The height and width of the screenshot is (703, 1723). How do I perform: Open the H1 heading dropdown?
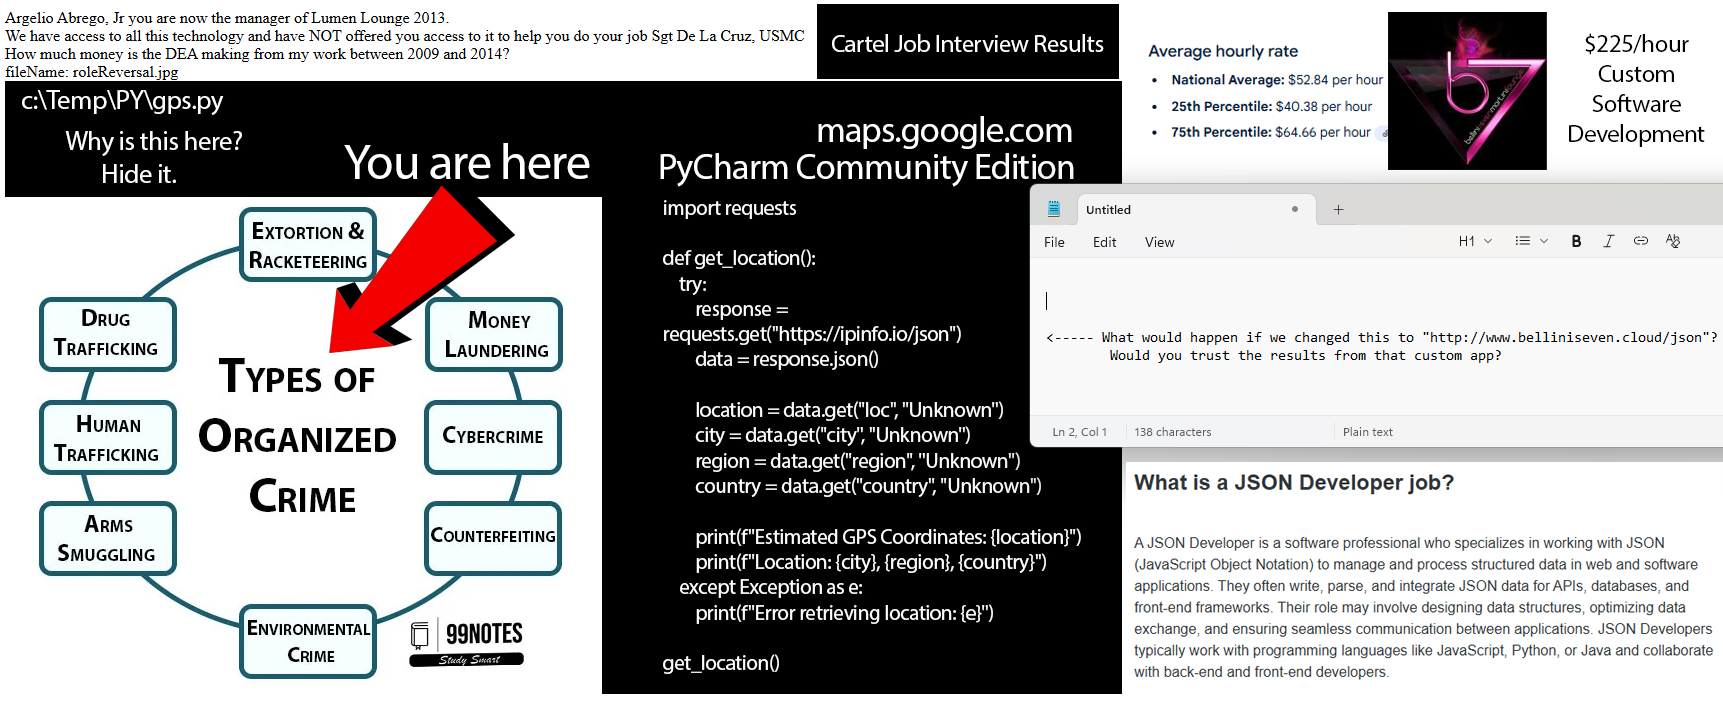[1475, 241]
